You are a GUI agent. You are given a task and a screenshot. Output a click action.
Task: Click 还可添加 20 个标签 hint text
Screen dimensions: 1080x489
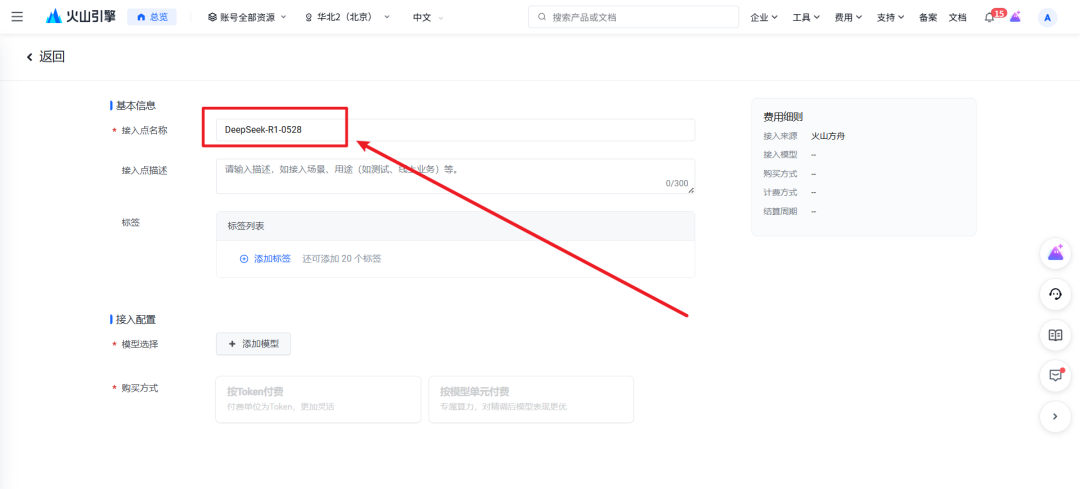click(342, 259)
